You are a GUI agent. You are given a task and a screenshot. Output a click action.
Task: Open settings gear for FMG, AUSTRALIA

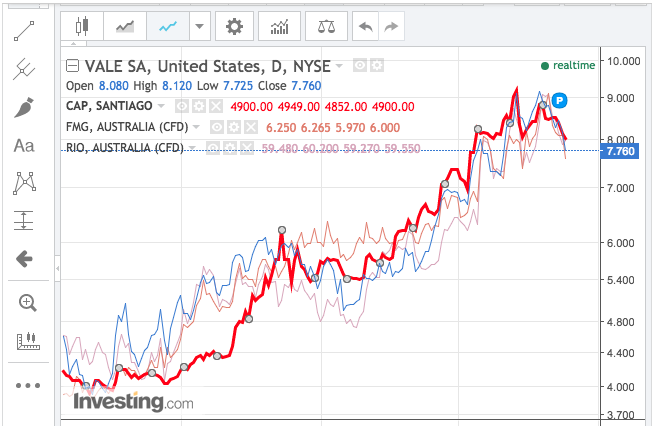click(234, 127)
